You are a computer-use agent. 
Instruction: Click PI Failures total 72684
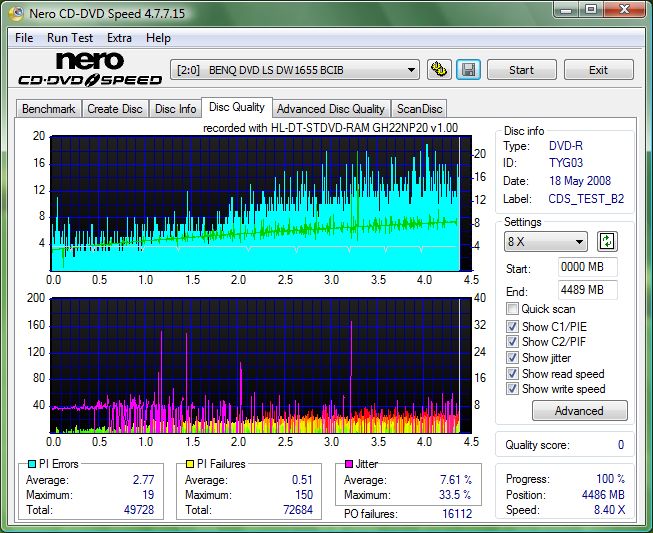(298, 510)
